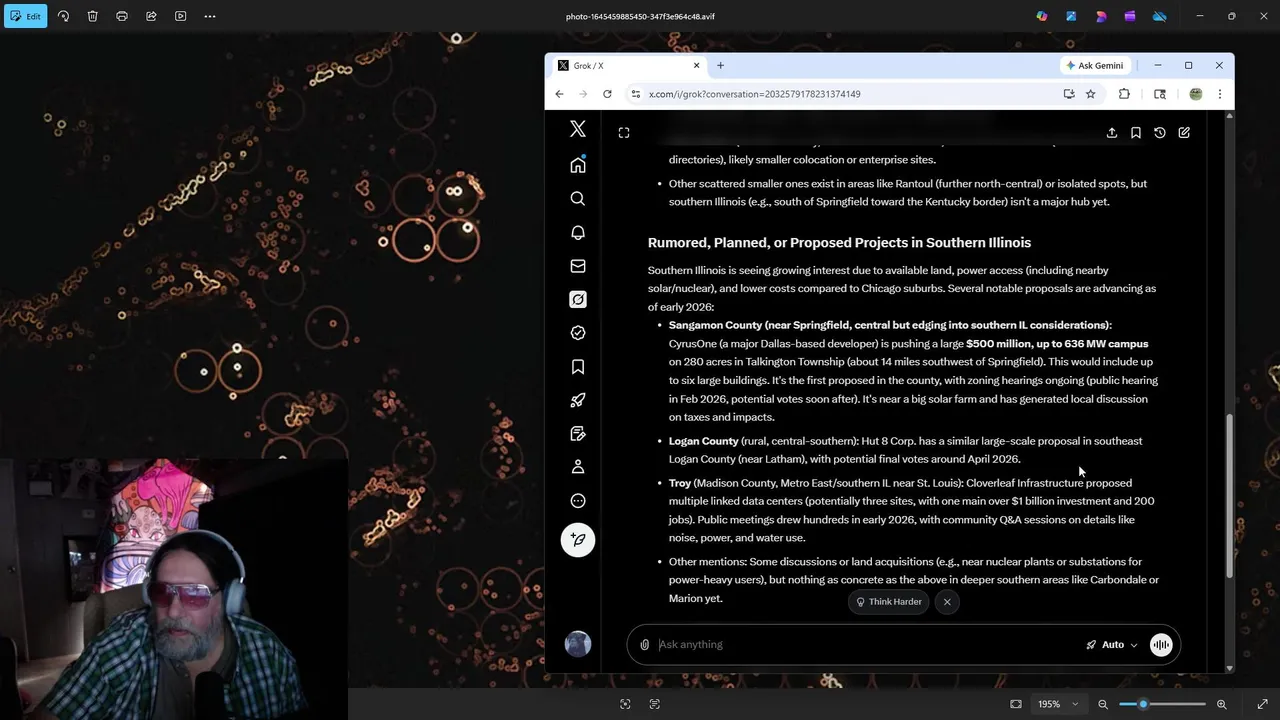Attach a file with paperclip icon

click(x=645, y=645)
